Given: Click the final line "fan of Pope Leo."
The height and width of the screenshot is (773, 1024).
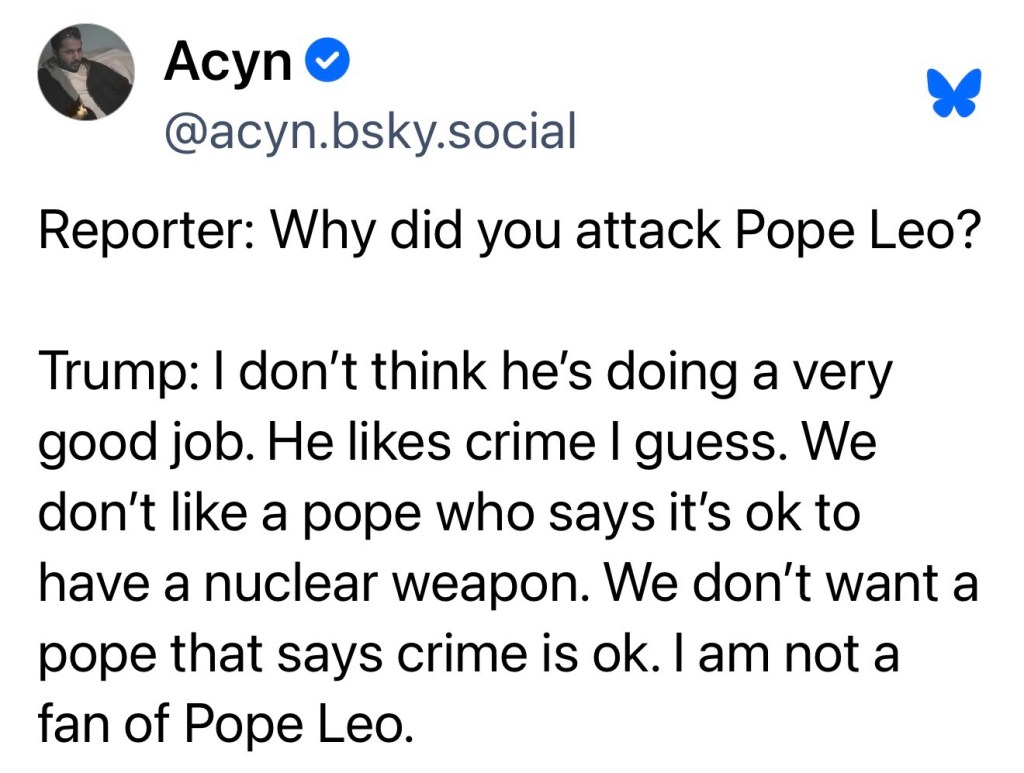Looking at the screenshot, I should pos(225,723).
